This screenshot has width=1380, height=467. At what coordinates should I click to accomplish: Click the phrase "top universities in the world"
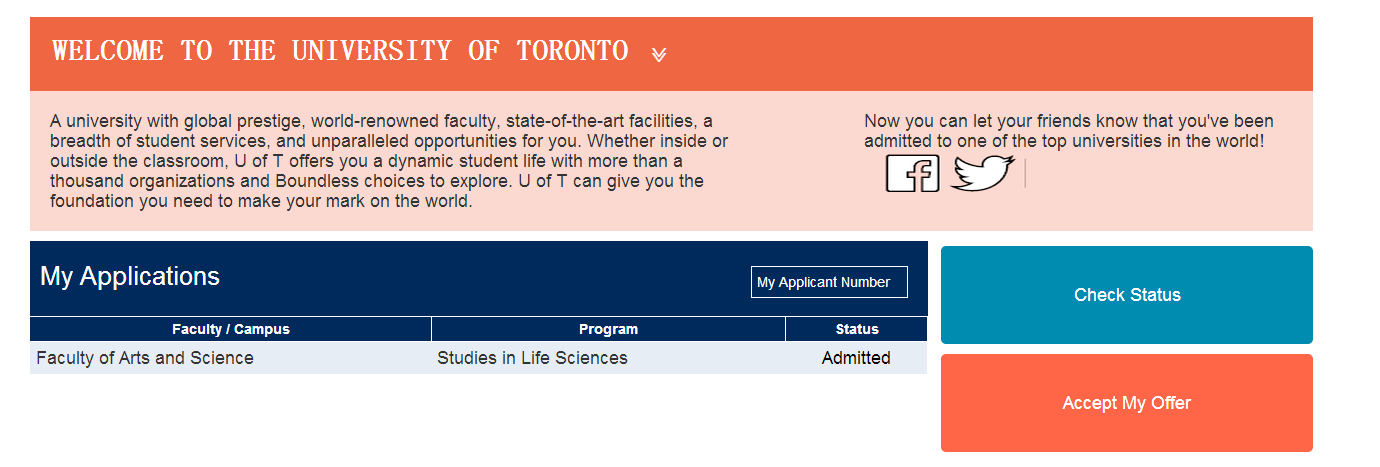[1147, 141]
